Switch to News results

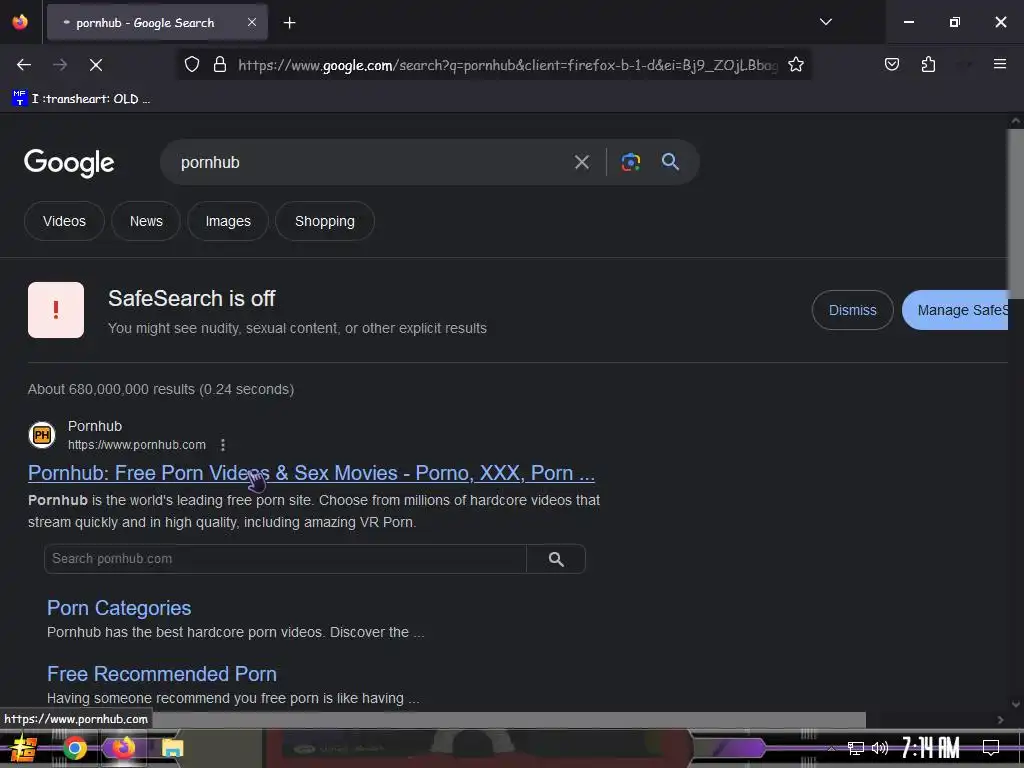(146, 221)
